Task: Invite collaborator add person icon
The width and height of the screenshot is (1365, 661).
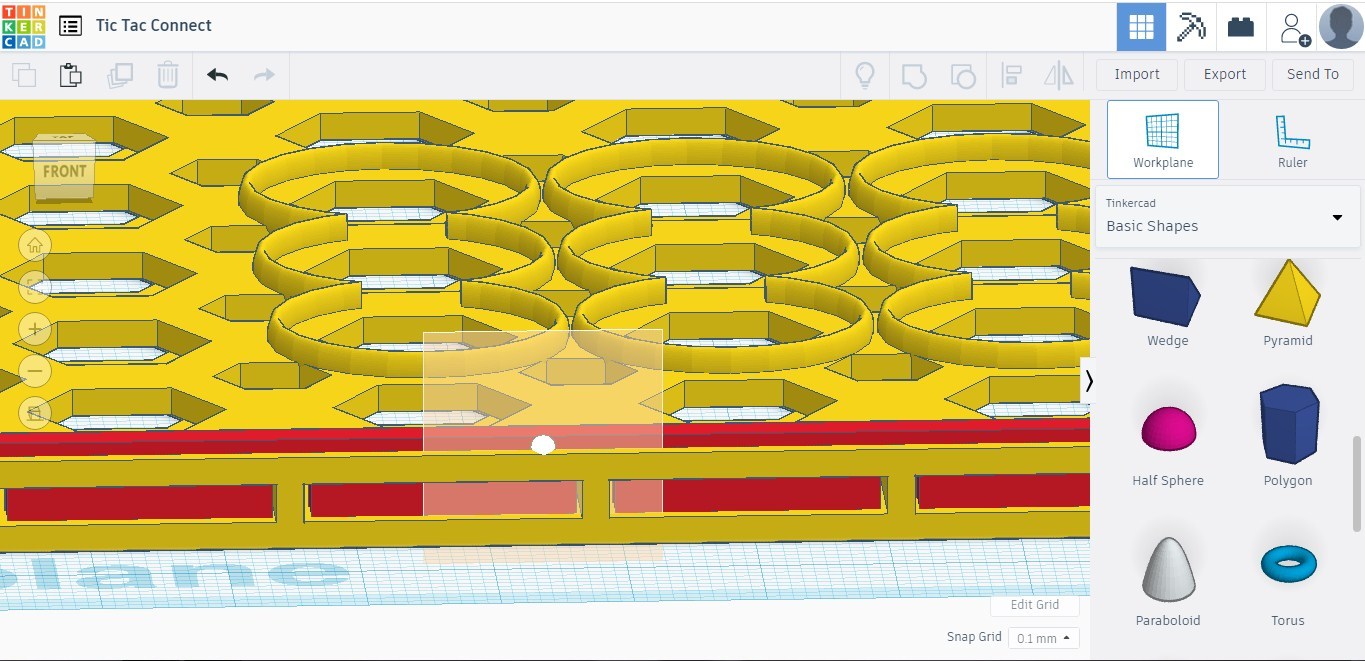Action: point(1294,28)
